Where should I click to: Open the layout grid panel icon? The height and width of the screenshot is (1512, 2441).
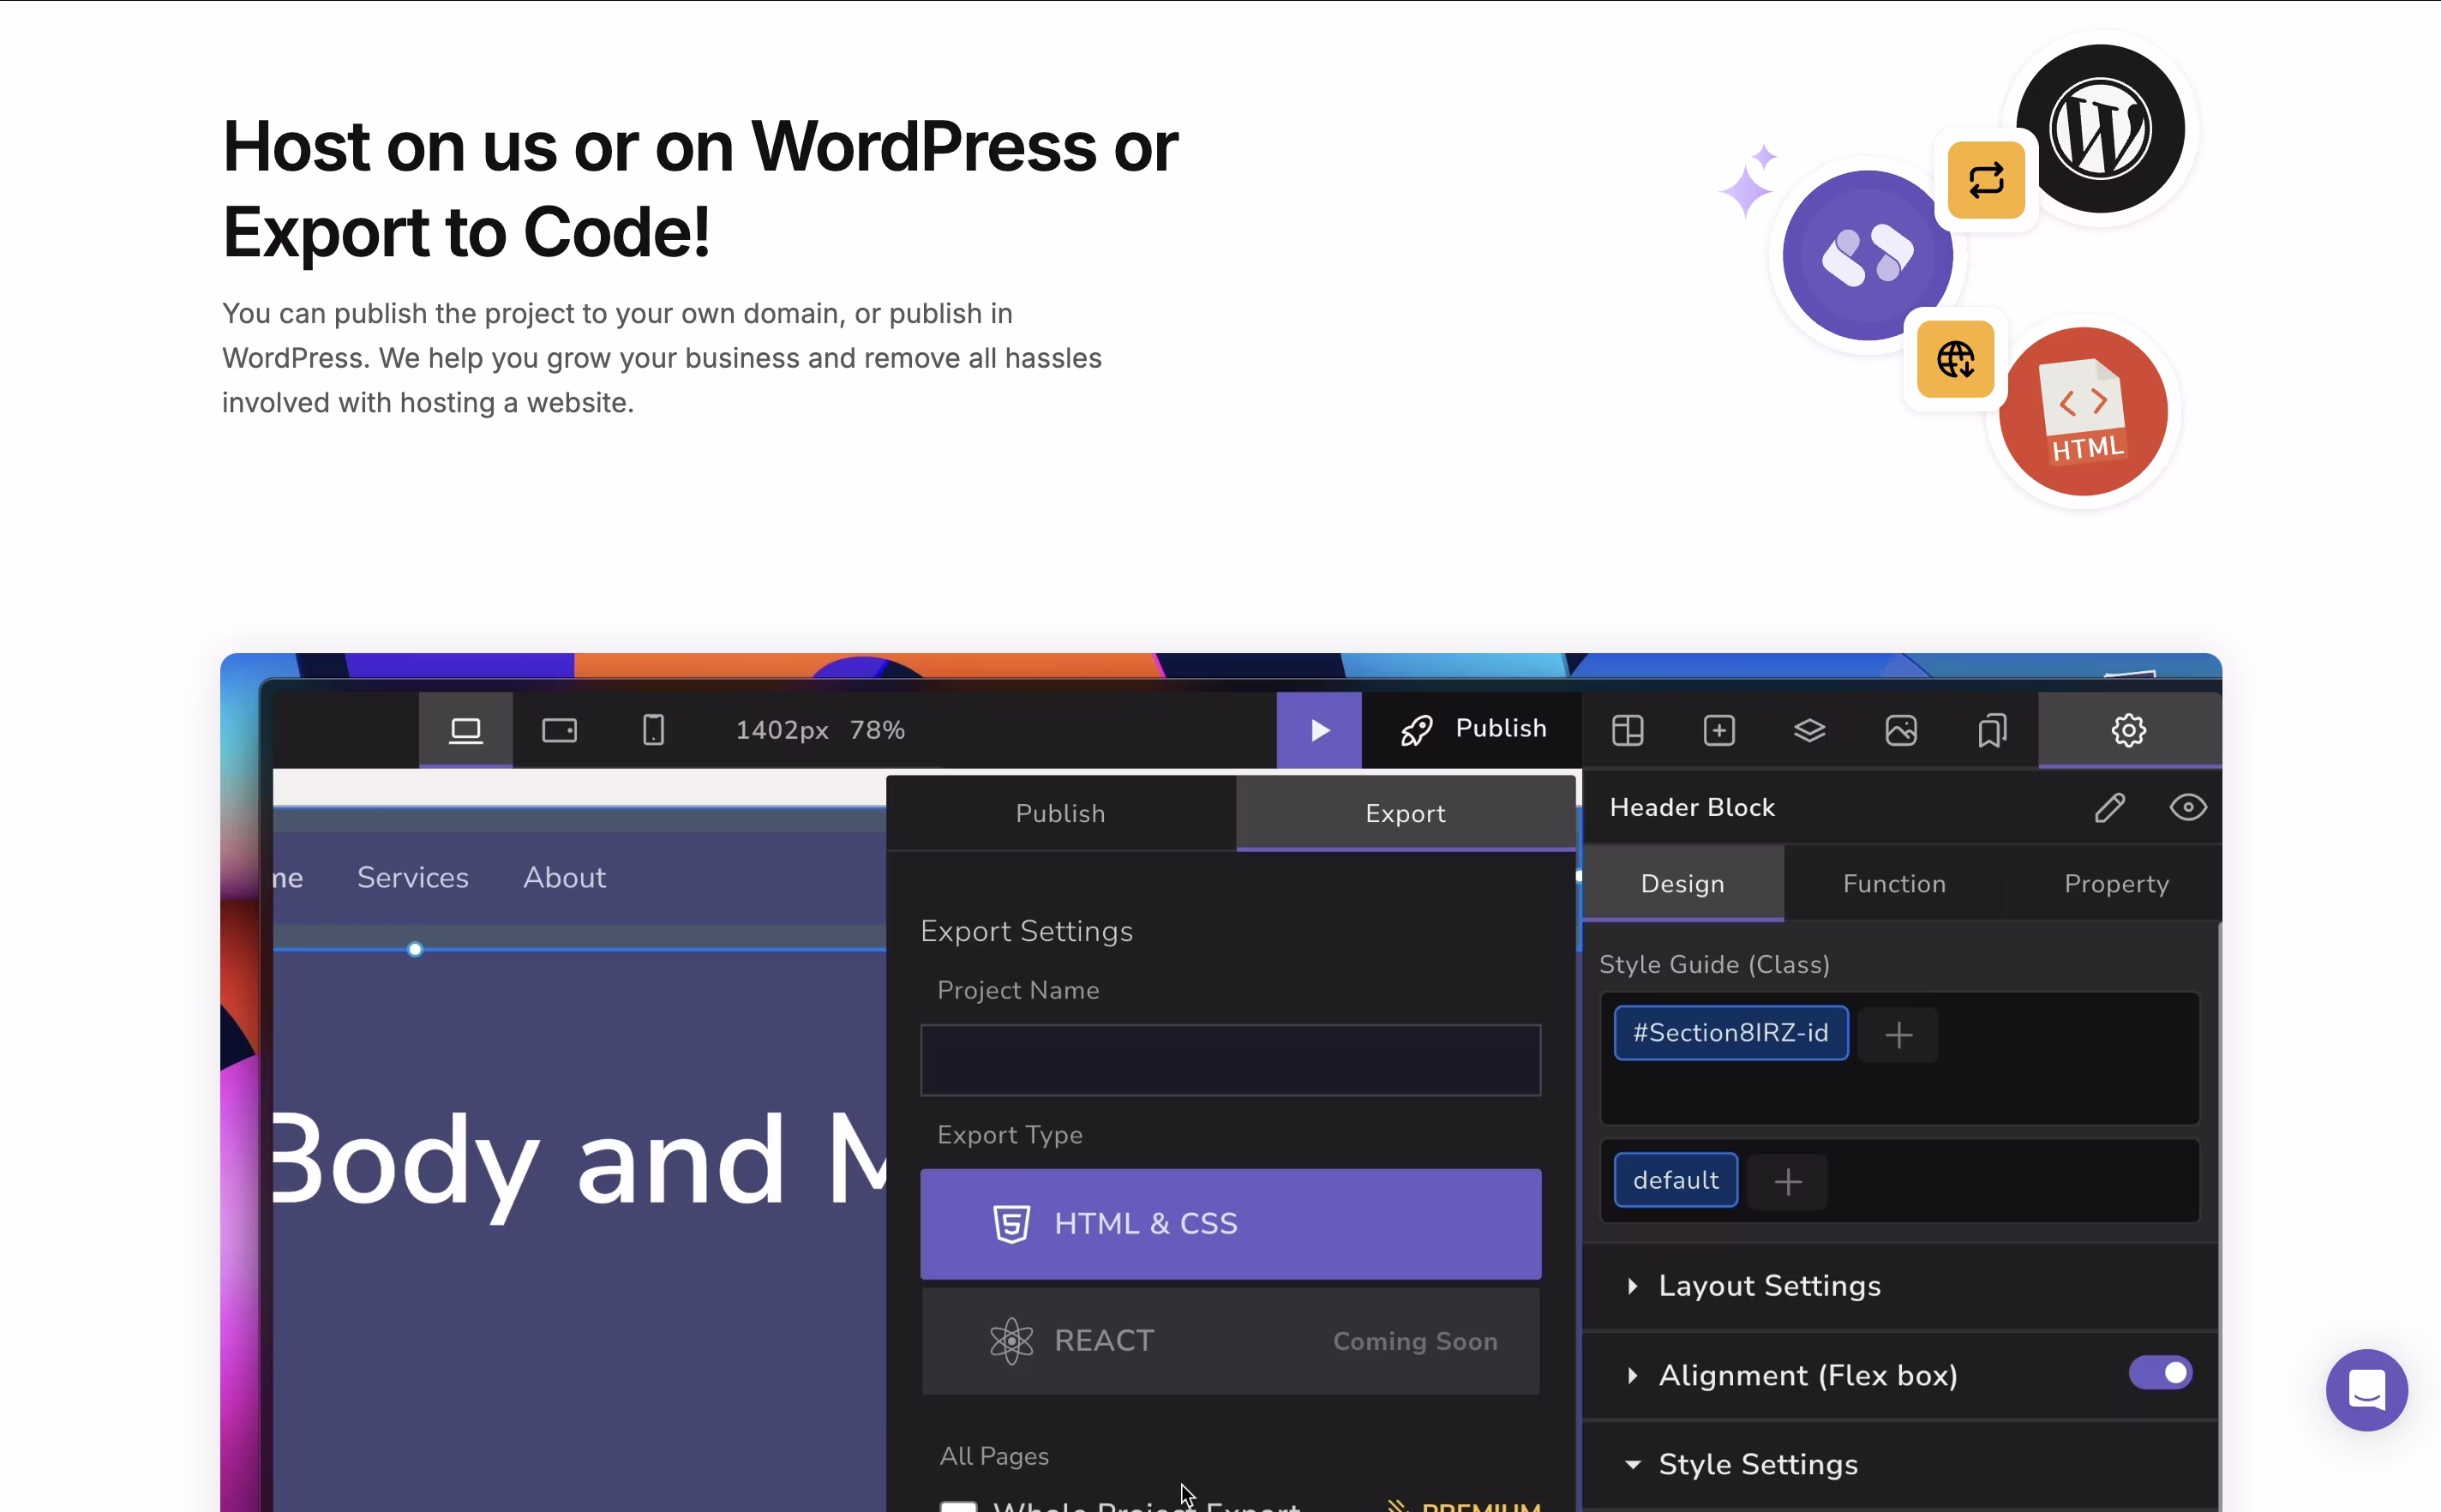tap(1628, 731)
